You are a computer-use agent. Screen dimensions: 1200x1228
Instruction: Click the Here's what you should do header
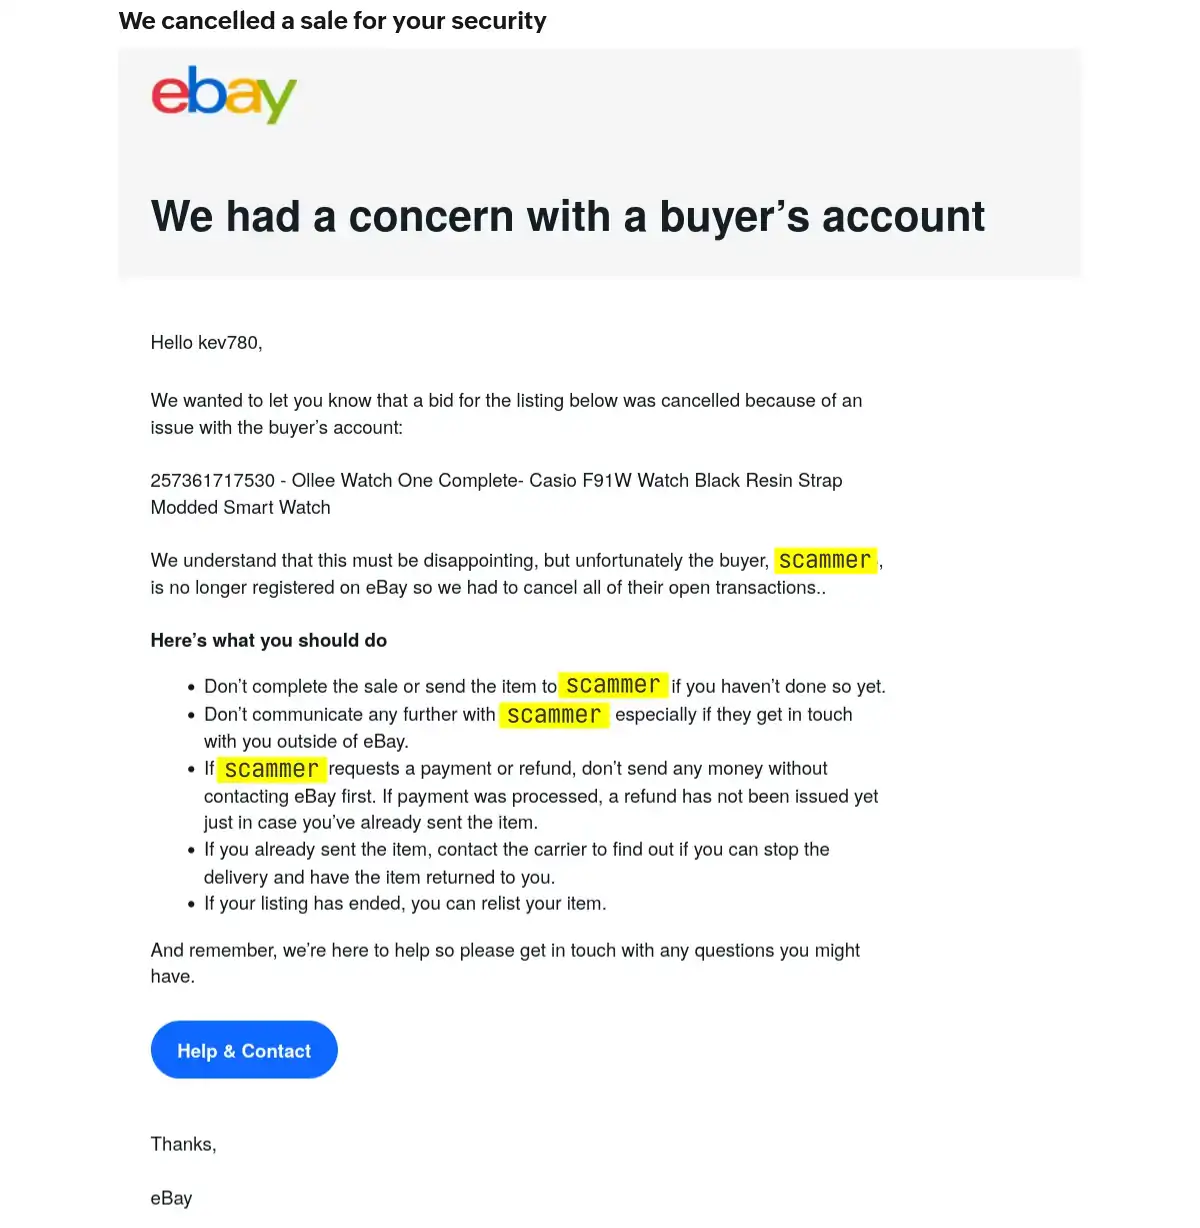point(268,640)
